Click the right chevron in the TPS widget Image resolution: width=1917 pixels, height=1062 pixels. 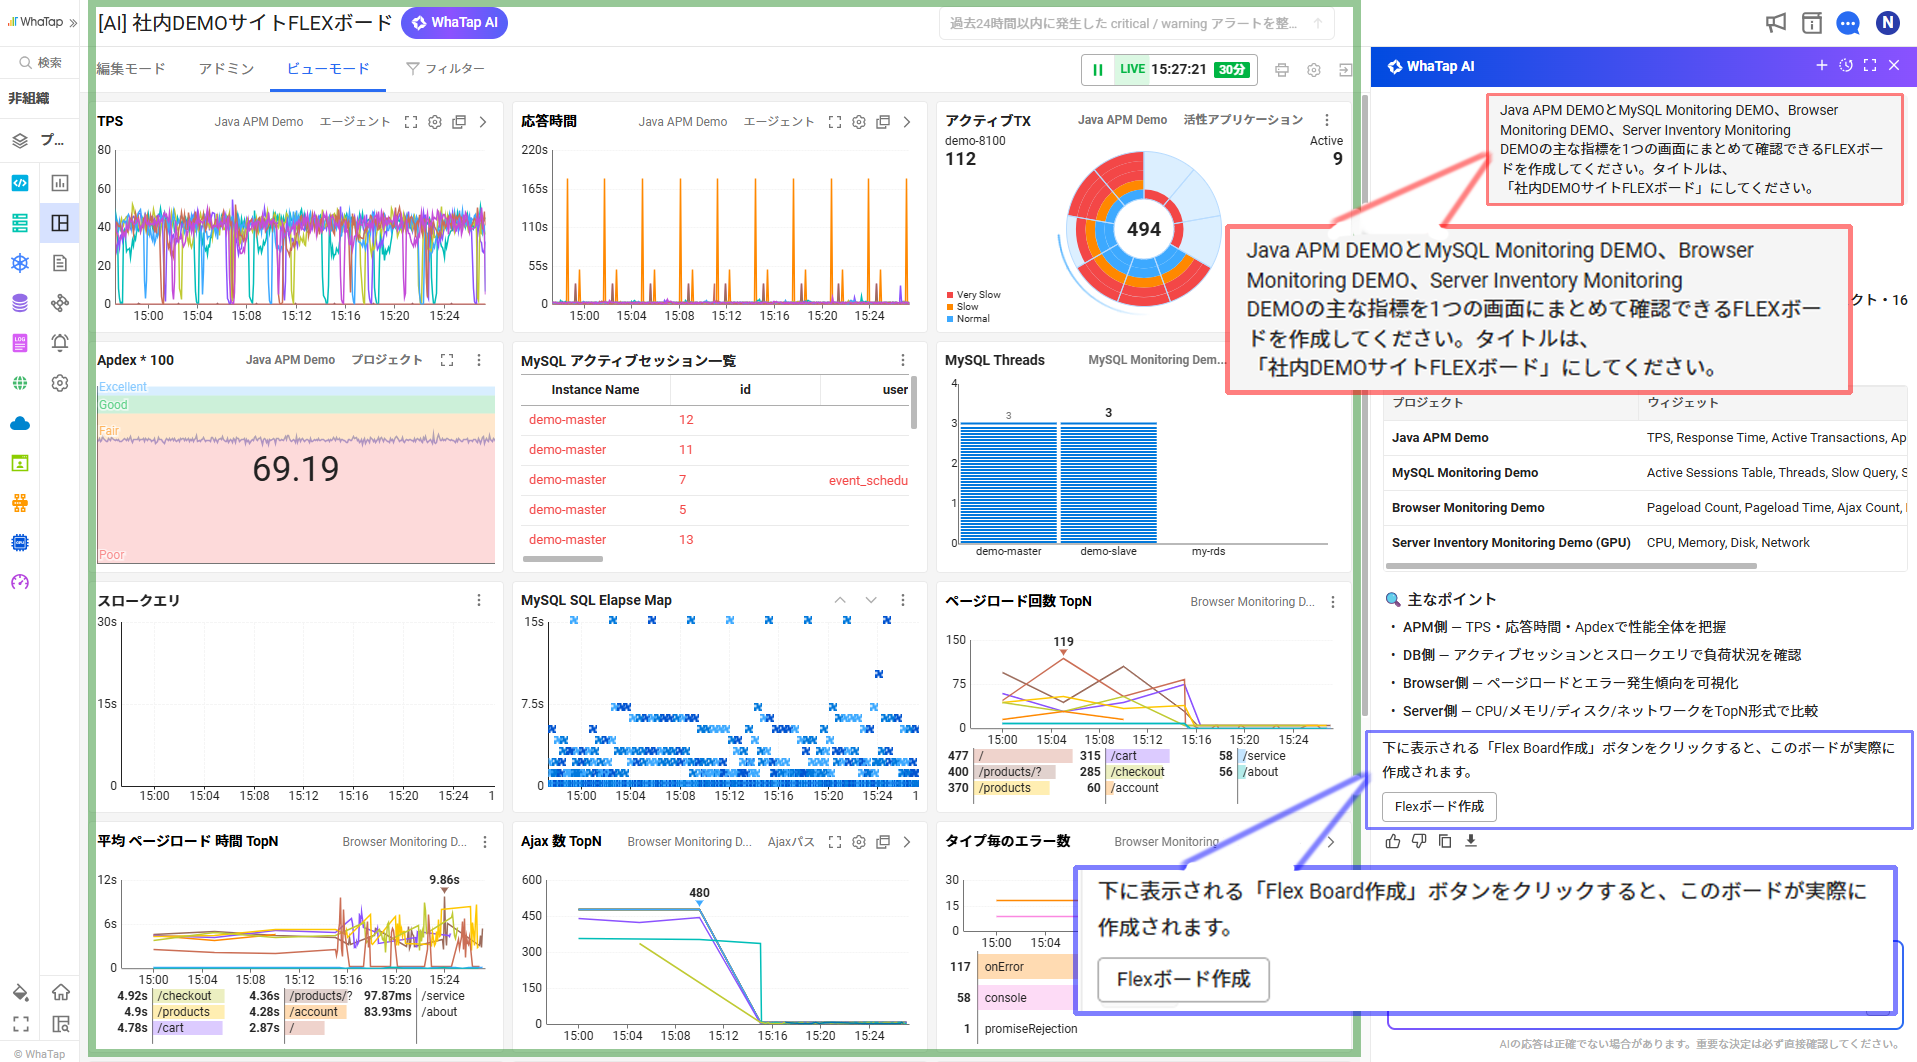(483, 122)
